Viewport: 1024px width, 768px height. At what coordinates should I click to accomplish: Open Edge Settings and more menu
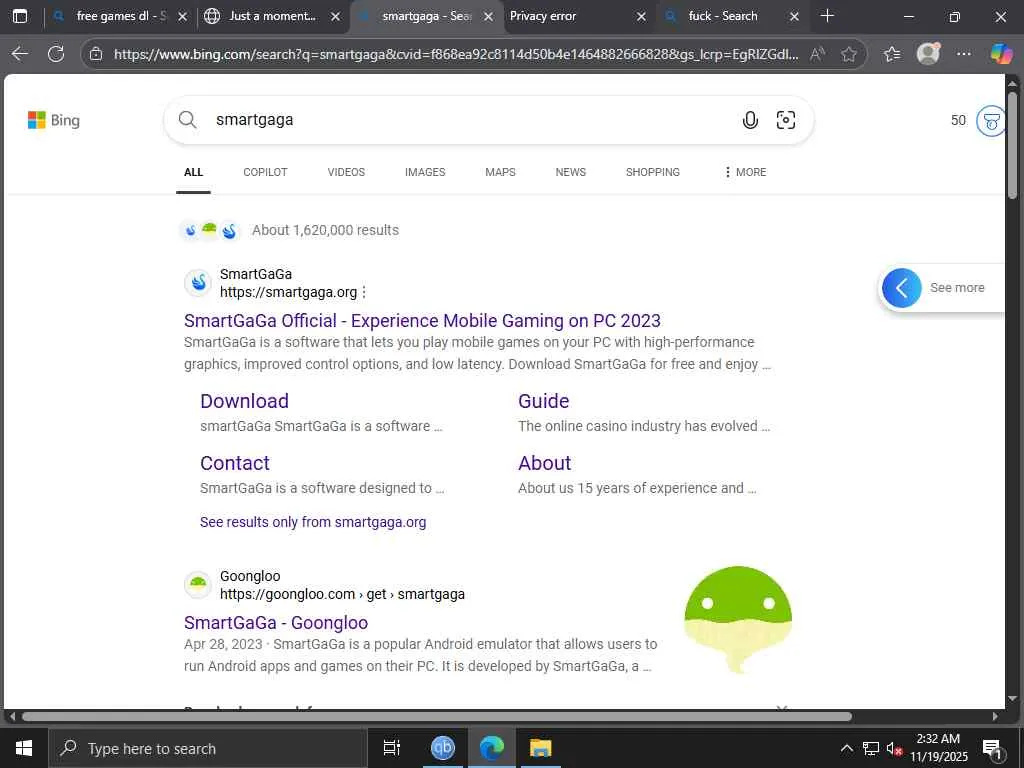[x=964, y=54]
